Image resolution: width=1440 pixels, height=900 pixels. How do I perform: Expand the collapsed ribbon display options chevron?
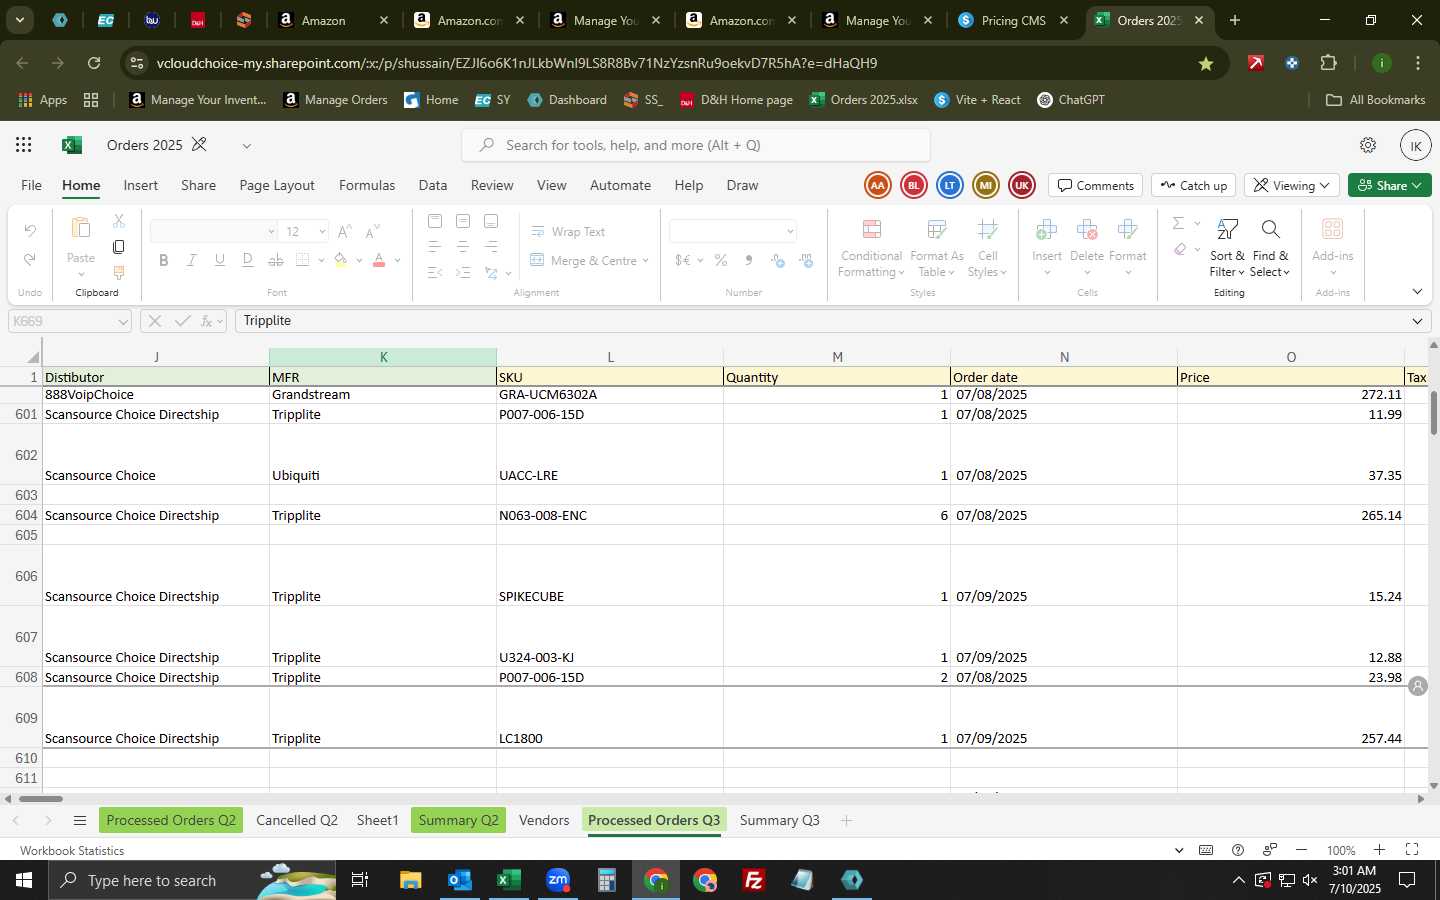1417,292
